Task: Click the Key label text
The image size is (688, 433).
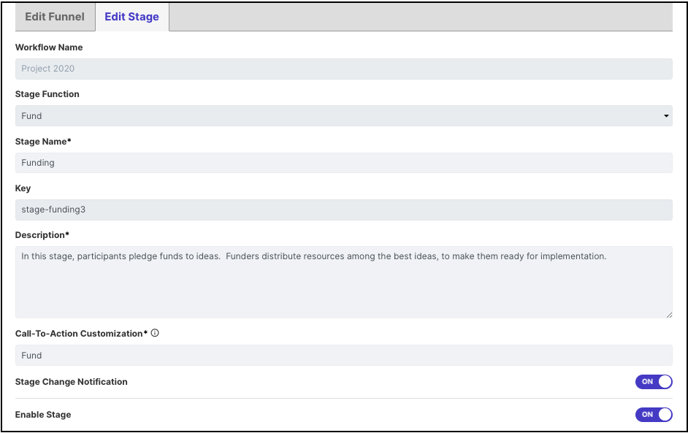Action: tap(23, 188)
